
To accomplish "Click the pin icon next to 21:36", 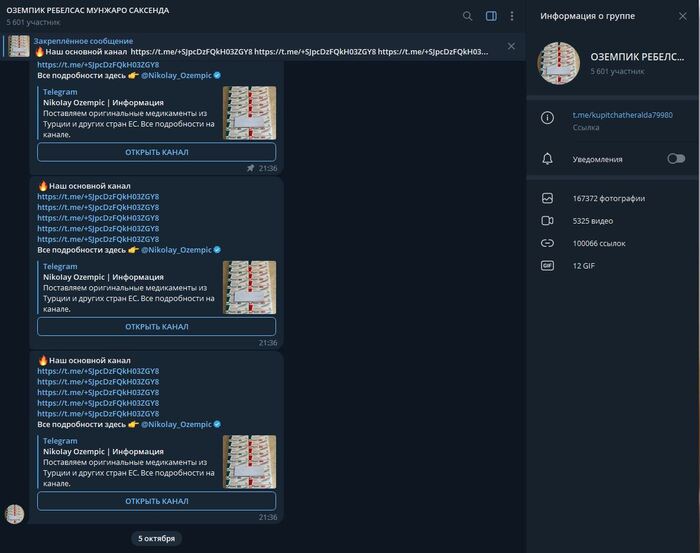I will 250,168.
